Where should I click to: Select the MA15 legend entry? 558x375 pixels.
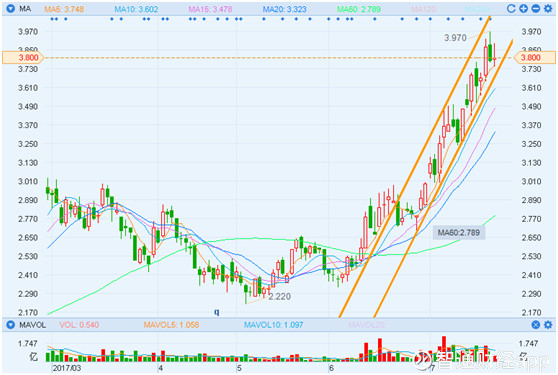[210, 9]
